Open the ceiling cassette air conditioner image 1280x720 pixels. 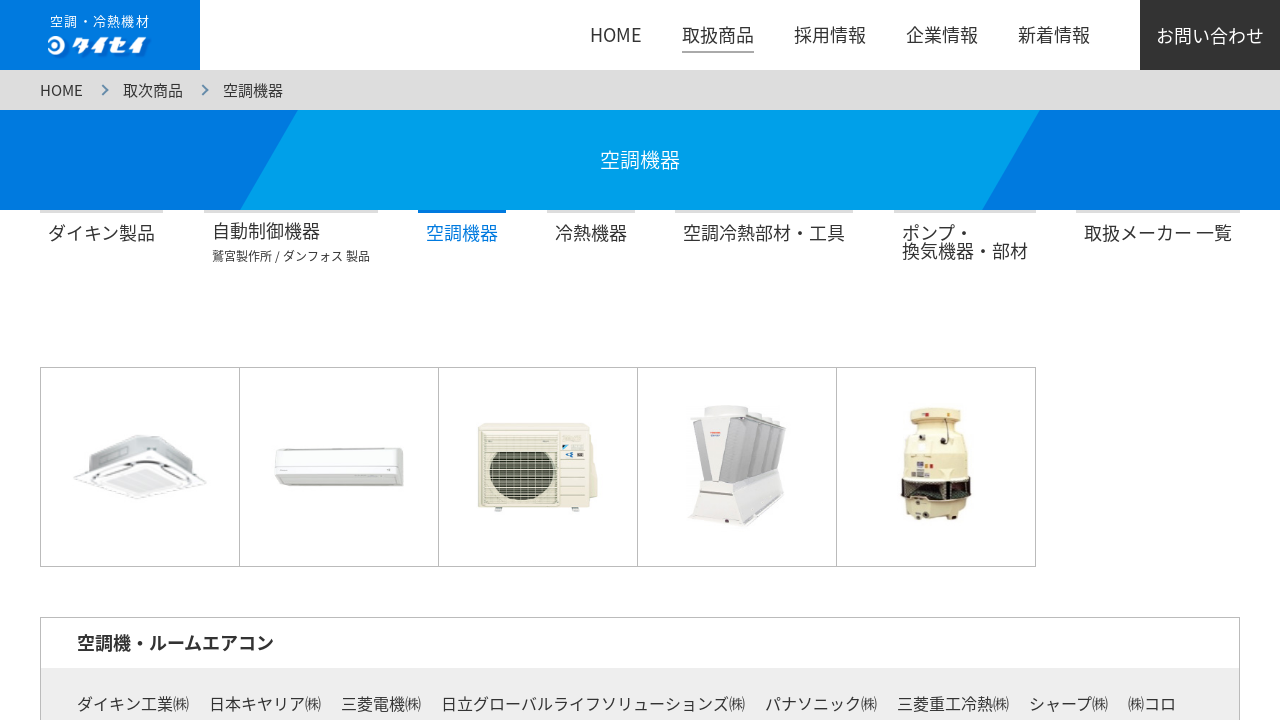coord(140,467)
